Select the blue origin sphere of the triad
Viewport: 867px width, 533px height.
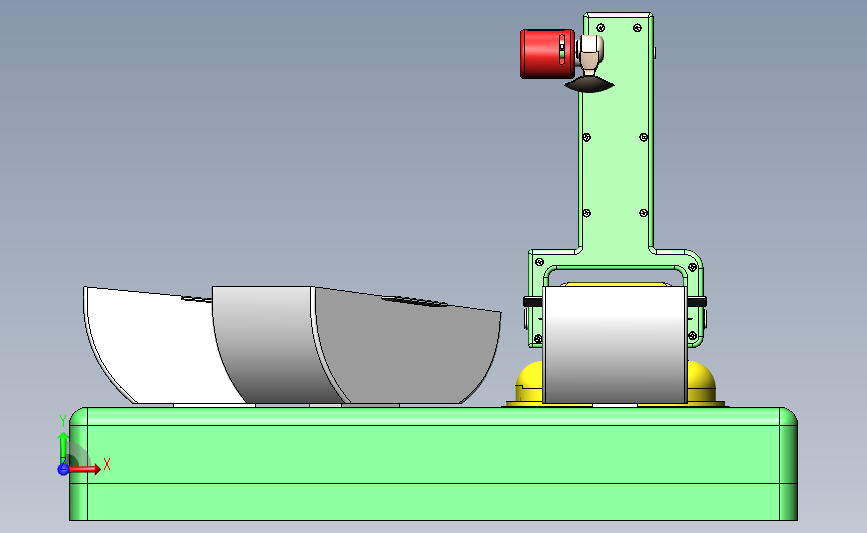(63, 469)
